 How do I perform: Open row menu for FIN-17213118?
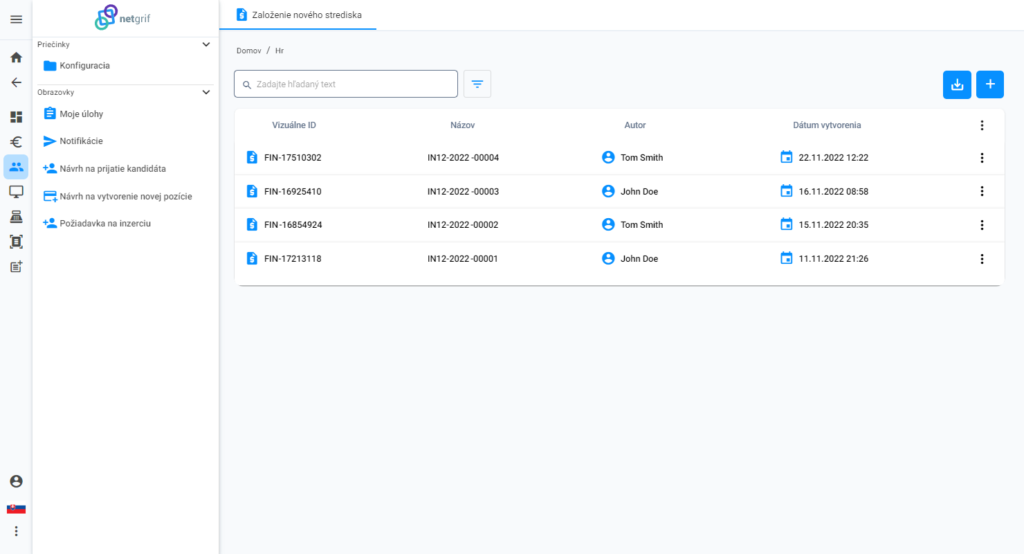tap(982, 259)
